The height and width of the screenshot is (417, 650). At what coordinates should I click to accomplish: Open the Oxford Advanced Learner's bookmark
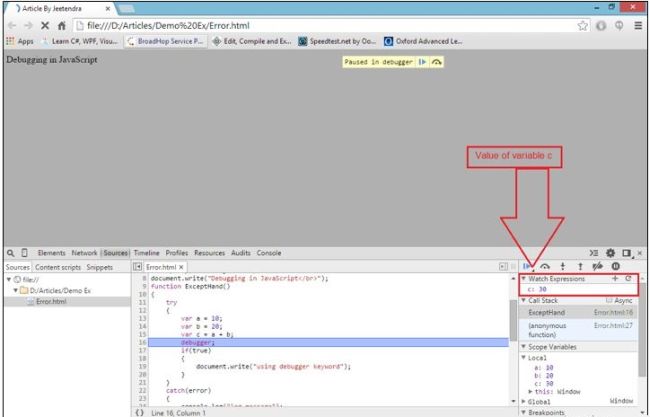[423, 41]
